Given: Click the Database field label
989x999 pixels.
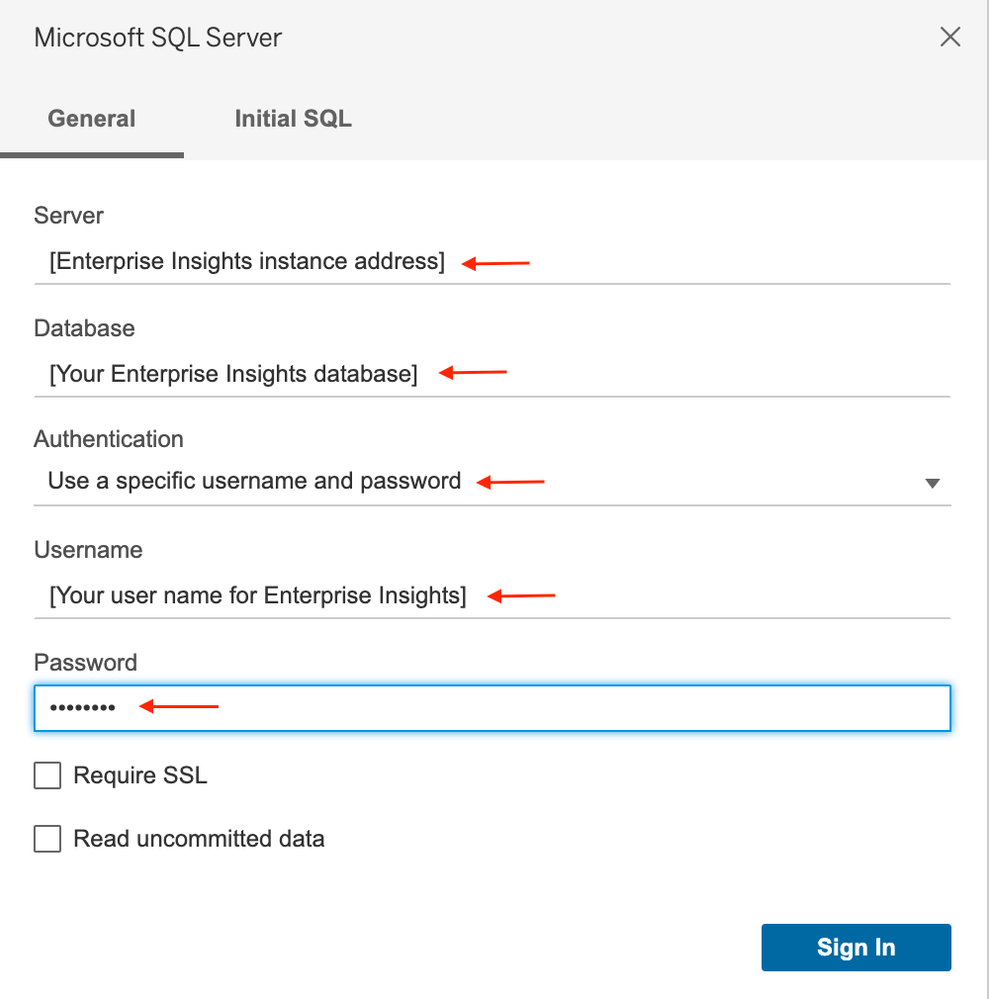Looking at the screenshot, I should (x=84, y=328).
